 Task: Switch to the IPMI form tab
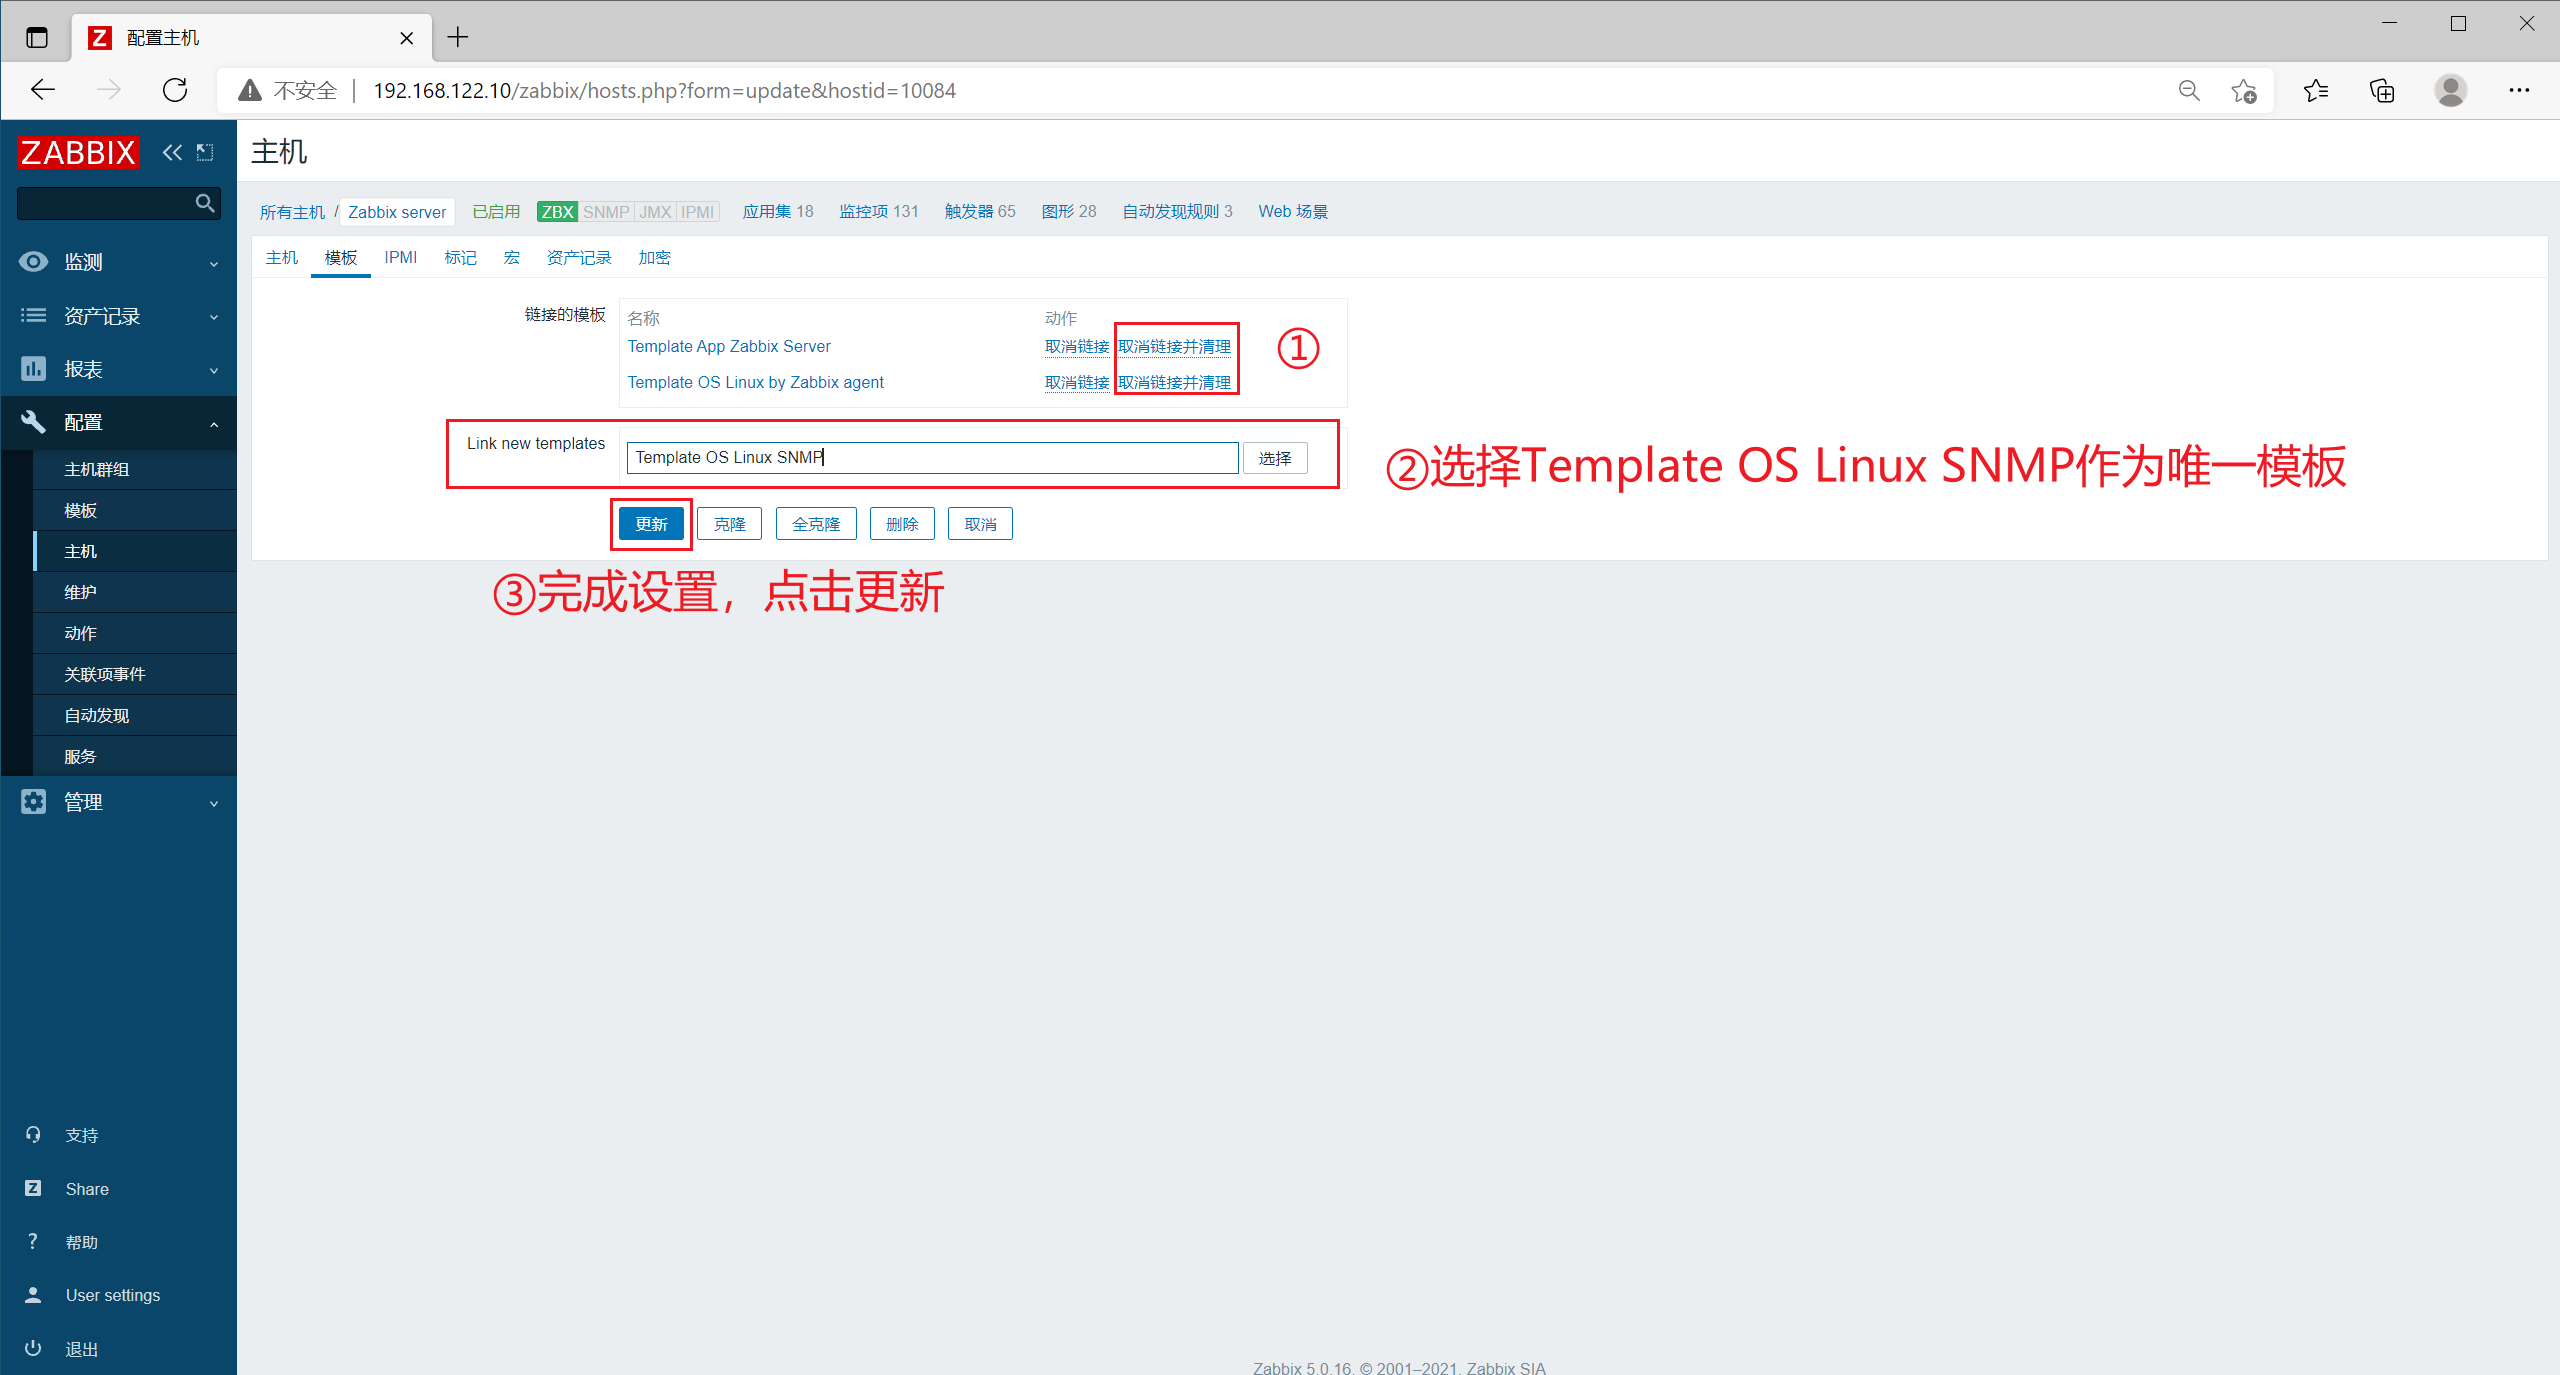tap(401, 257)
